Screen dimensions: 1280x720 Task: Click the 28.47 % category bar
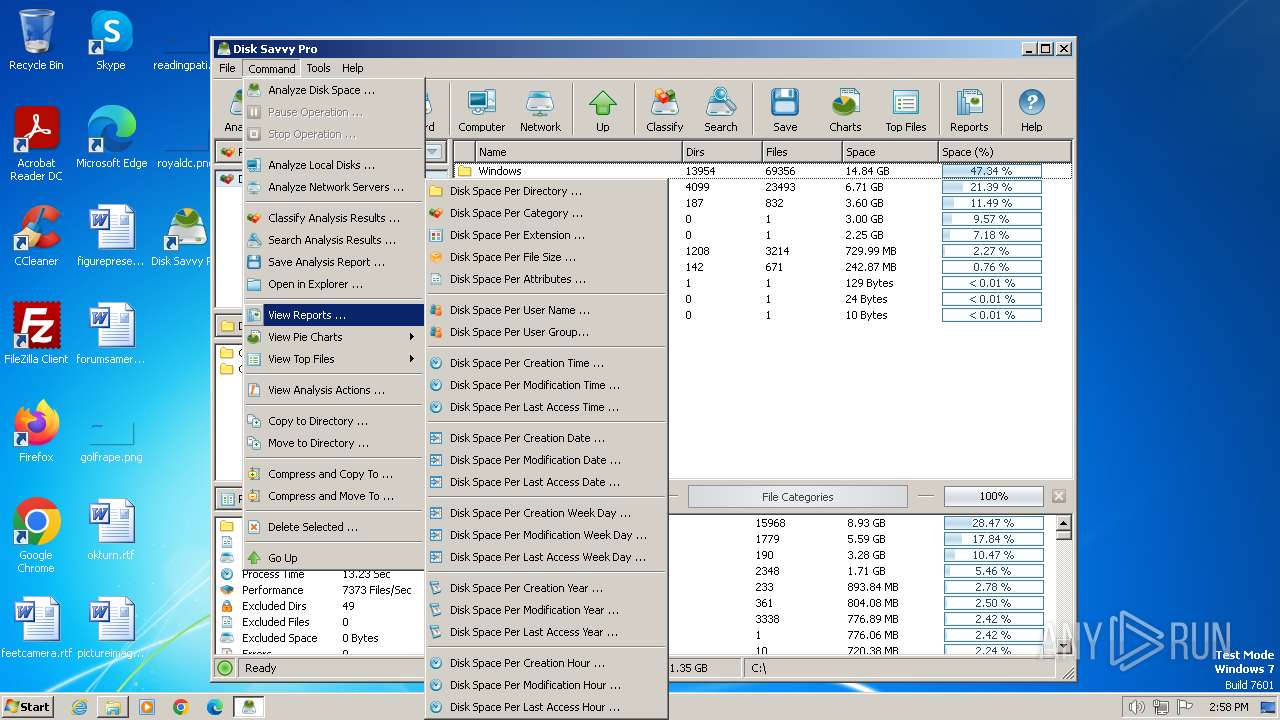(x=993, y=523)
